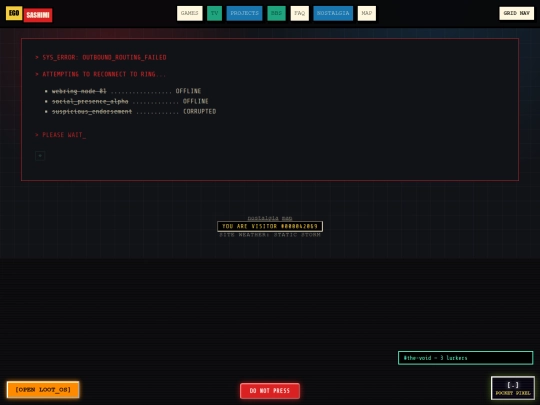Open the BBS nav item
The image size is (540, 405).
click(x=276, y=13)
